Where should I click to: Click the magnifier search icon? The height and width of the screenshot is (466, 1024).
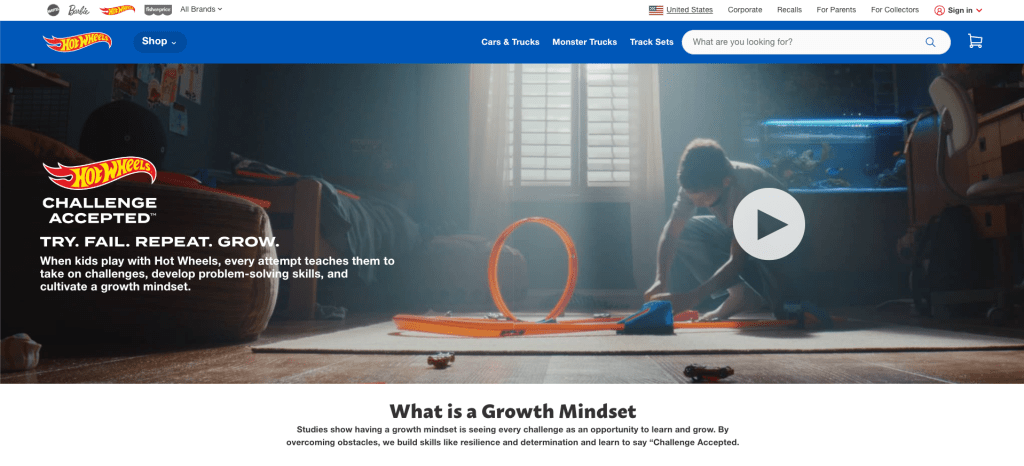[930, 42]
